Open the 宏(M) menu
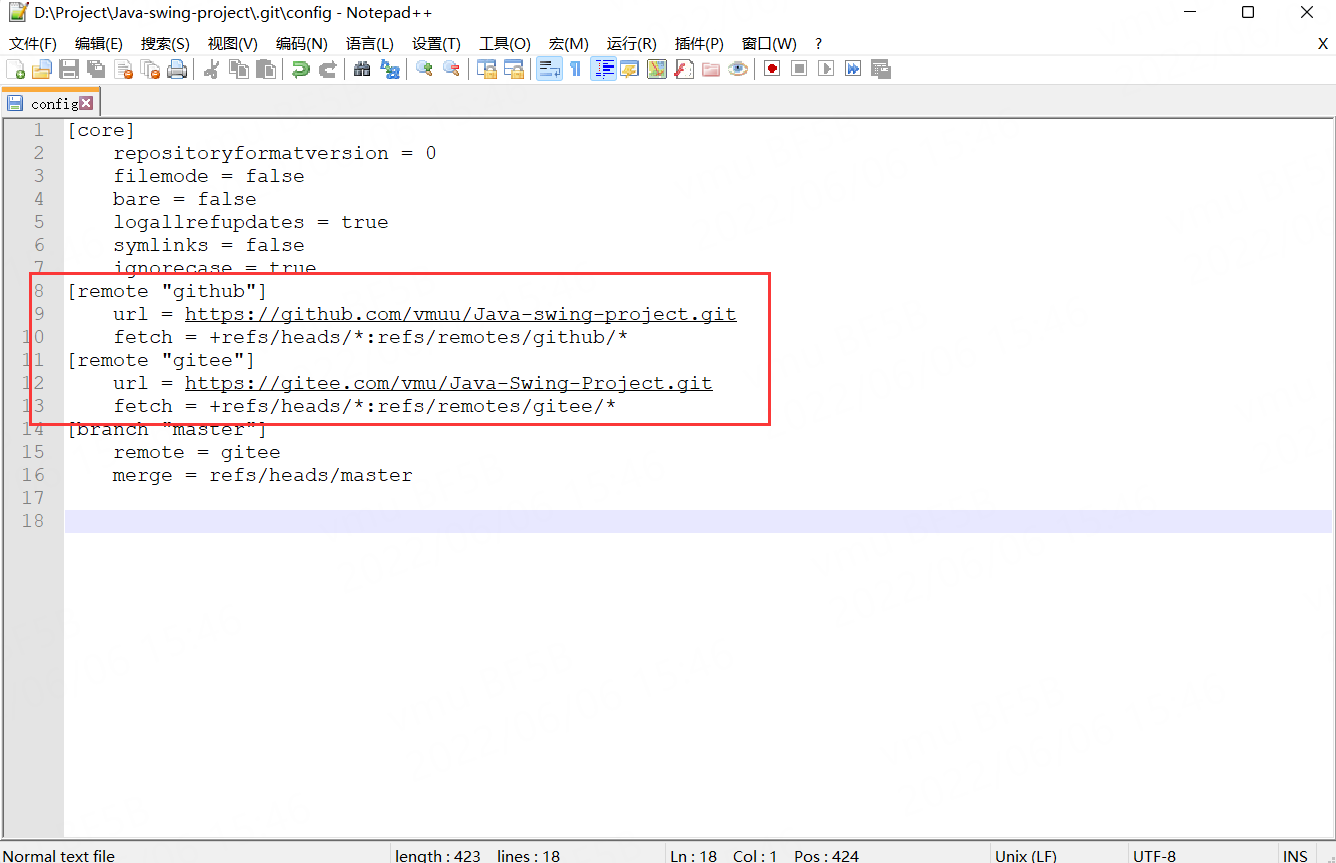 click(x=569, y=44)
